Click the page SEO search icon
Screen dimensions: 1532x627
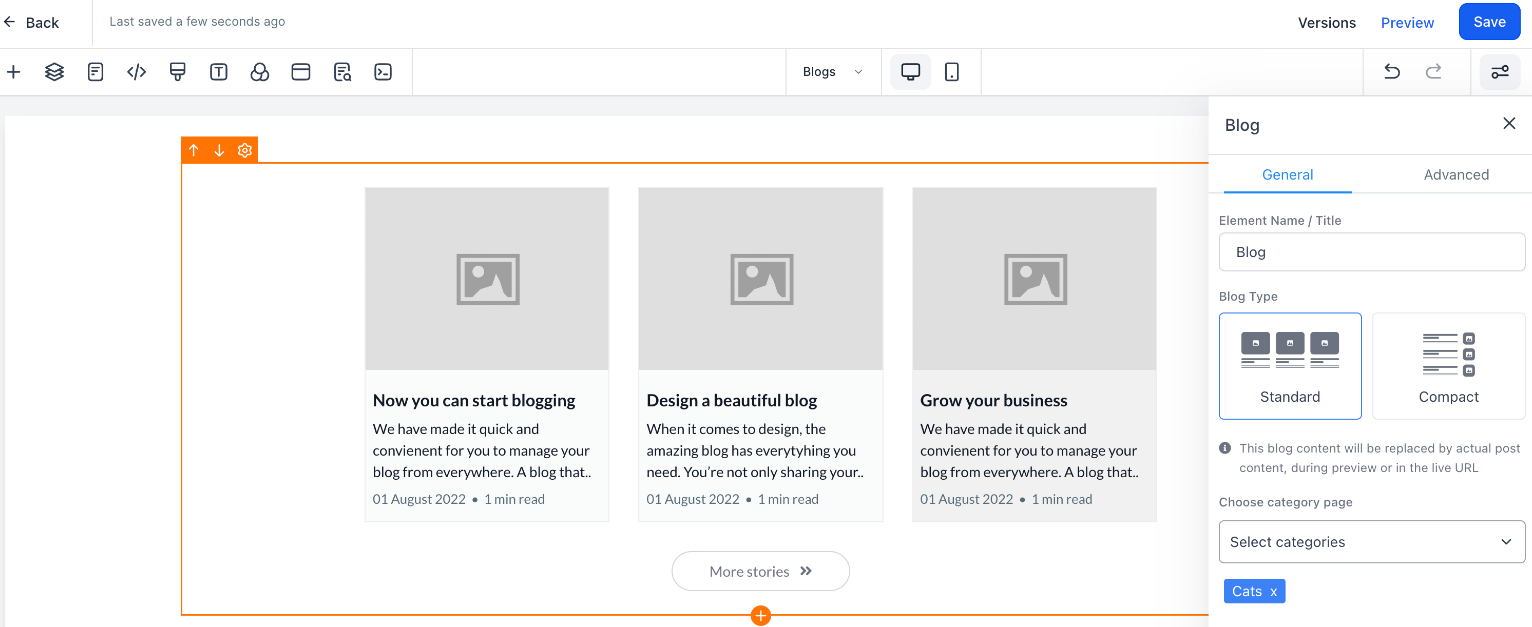(x=342, y=71)
